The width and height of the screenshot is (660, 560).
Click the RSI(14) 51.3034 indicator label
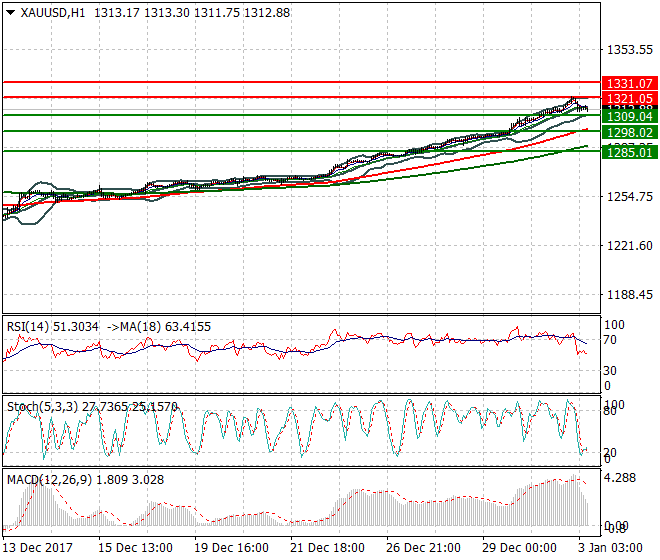click(53, 327)
